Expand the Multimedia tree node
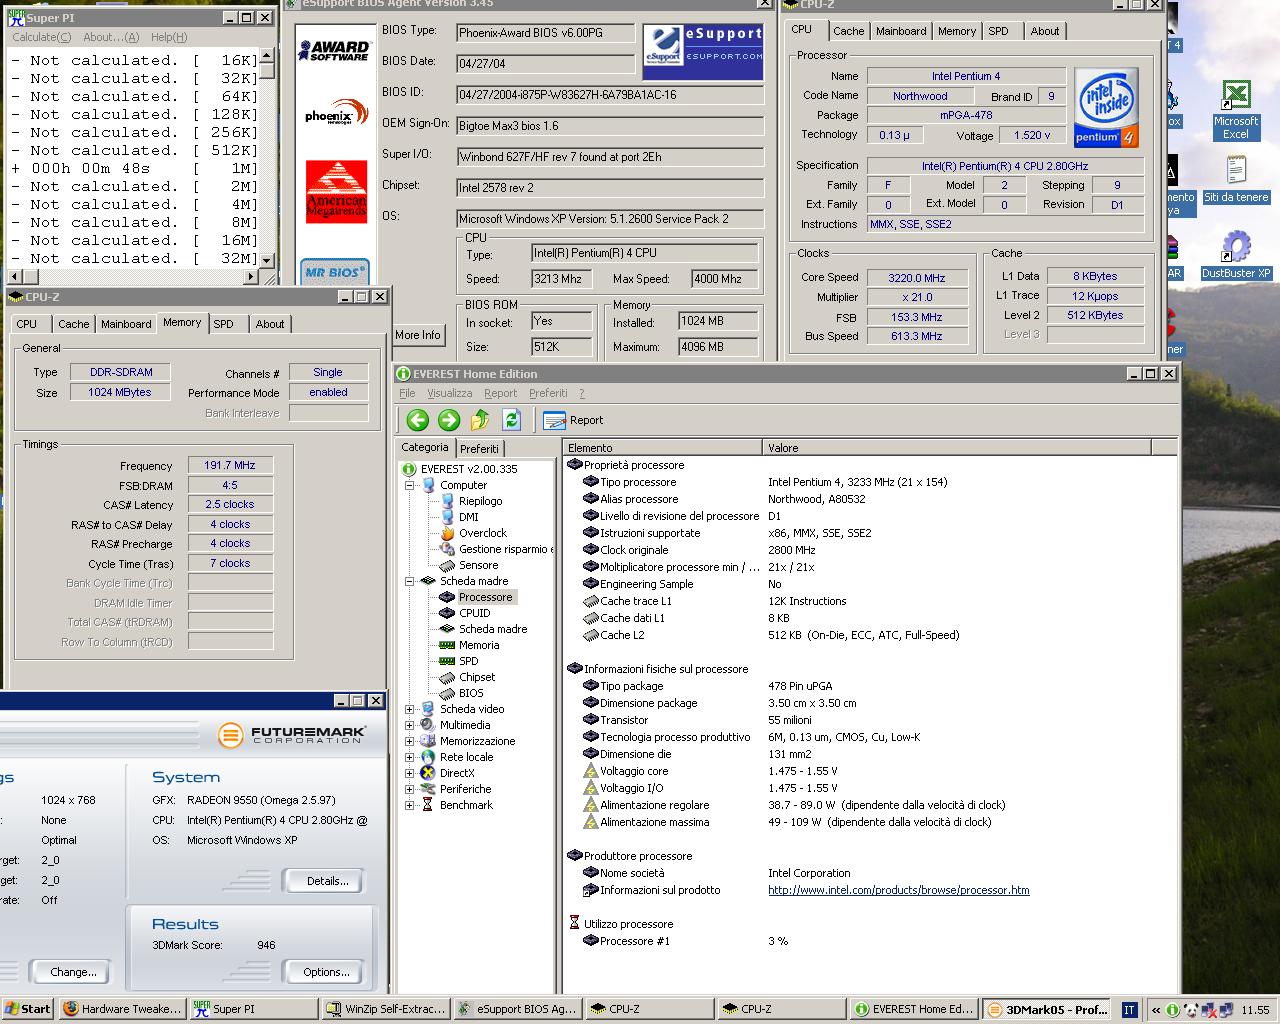 [x=410, y=725]
